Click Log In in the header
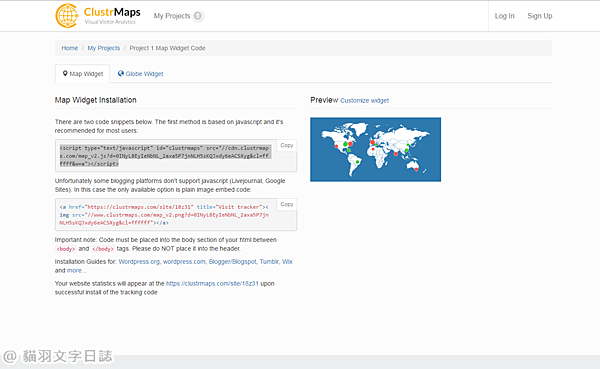This screenshot has height=369, width=600. point(504,16)
